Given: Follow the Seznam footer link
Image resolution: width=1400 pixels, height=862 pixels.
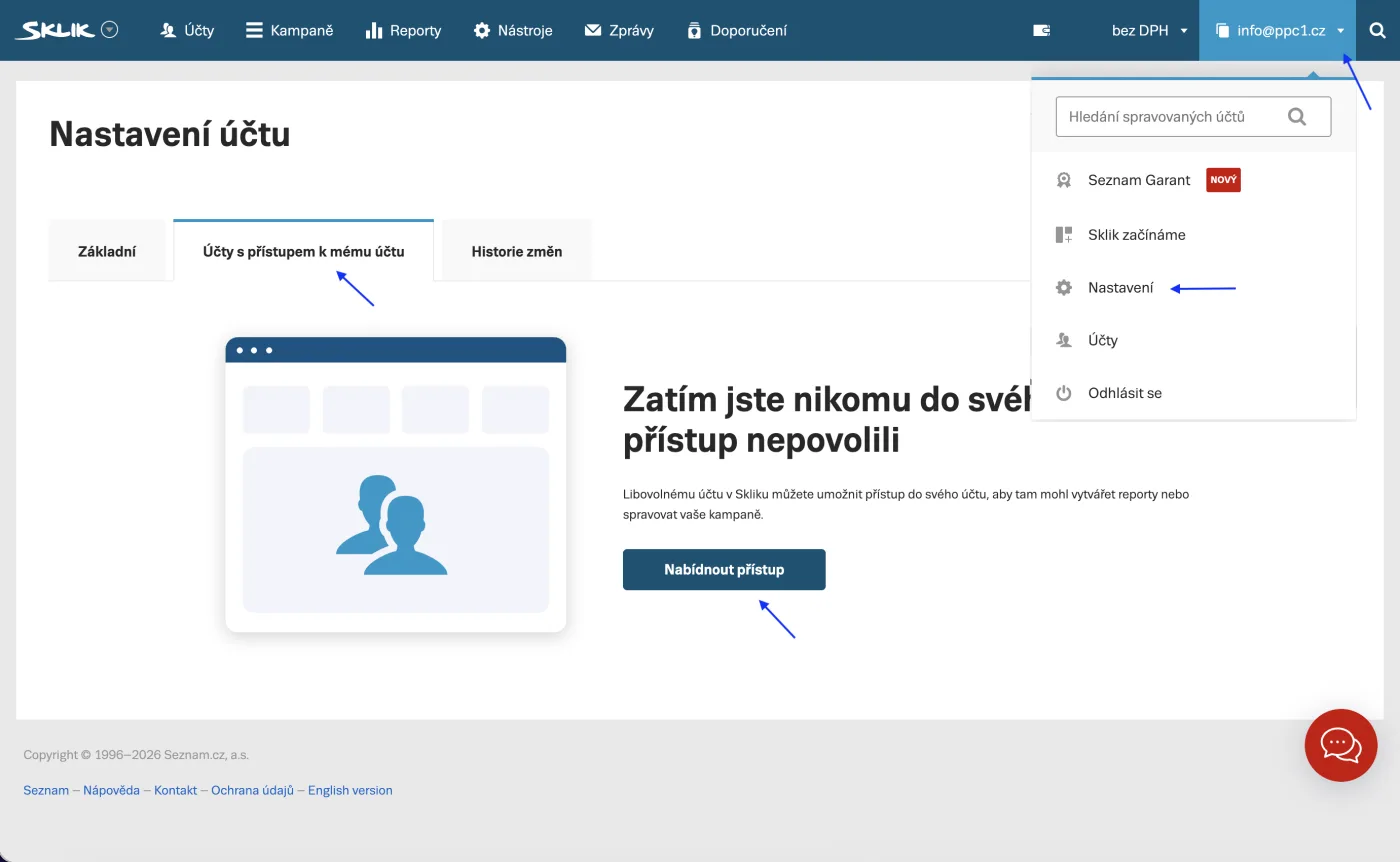Looking at the screenshot, I should coord(46,790).
